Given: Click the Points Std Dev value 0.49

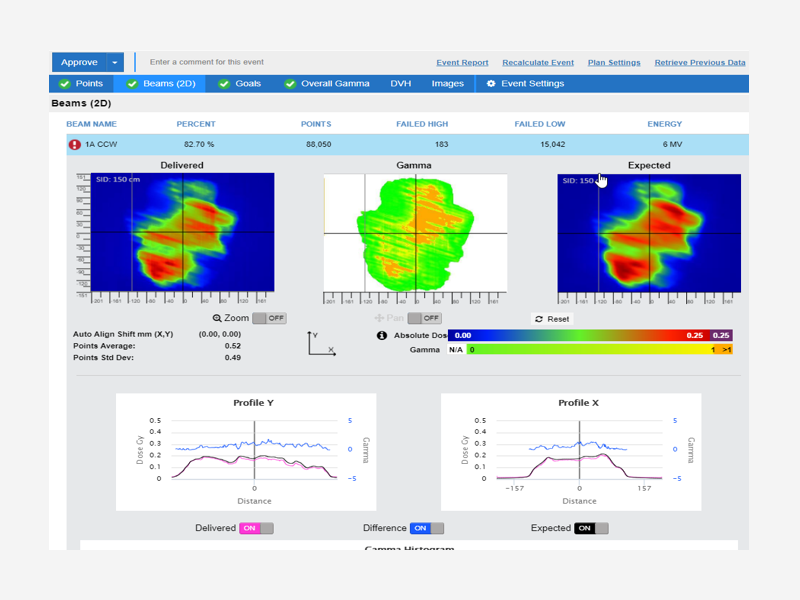Looking at the screenshot, I should tap(233, 358).
